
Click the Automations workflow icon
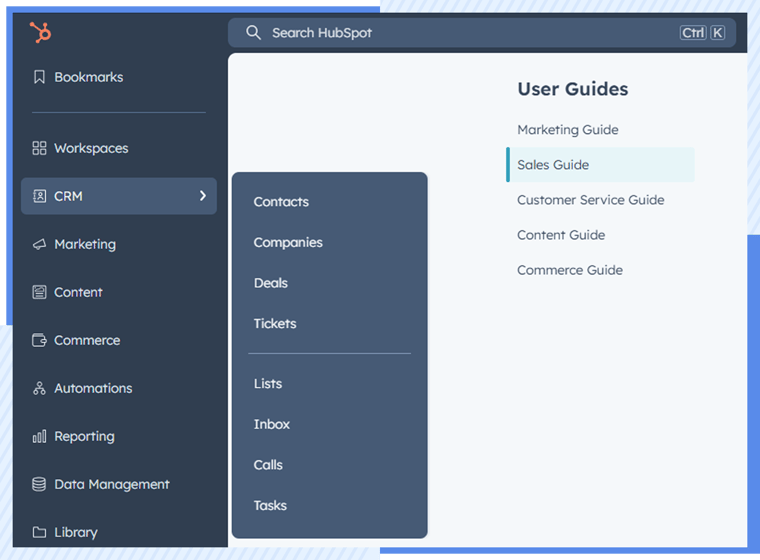pos(39,388)
